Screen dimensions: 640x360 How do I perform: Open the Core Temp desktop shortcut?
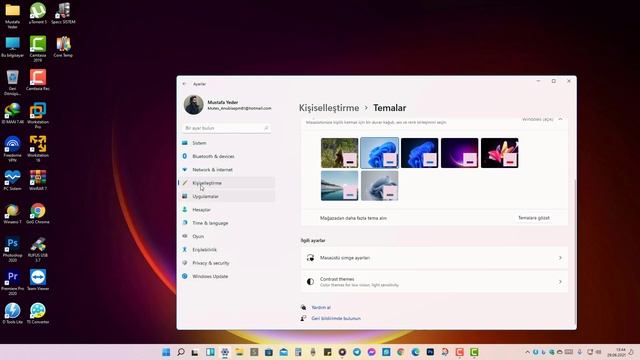(63, 47)
